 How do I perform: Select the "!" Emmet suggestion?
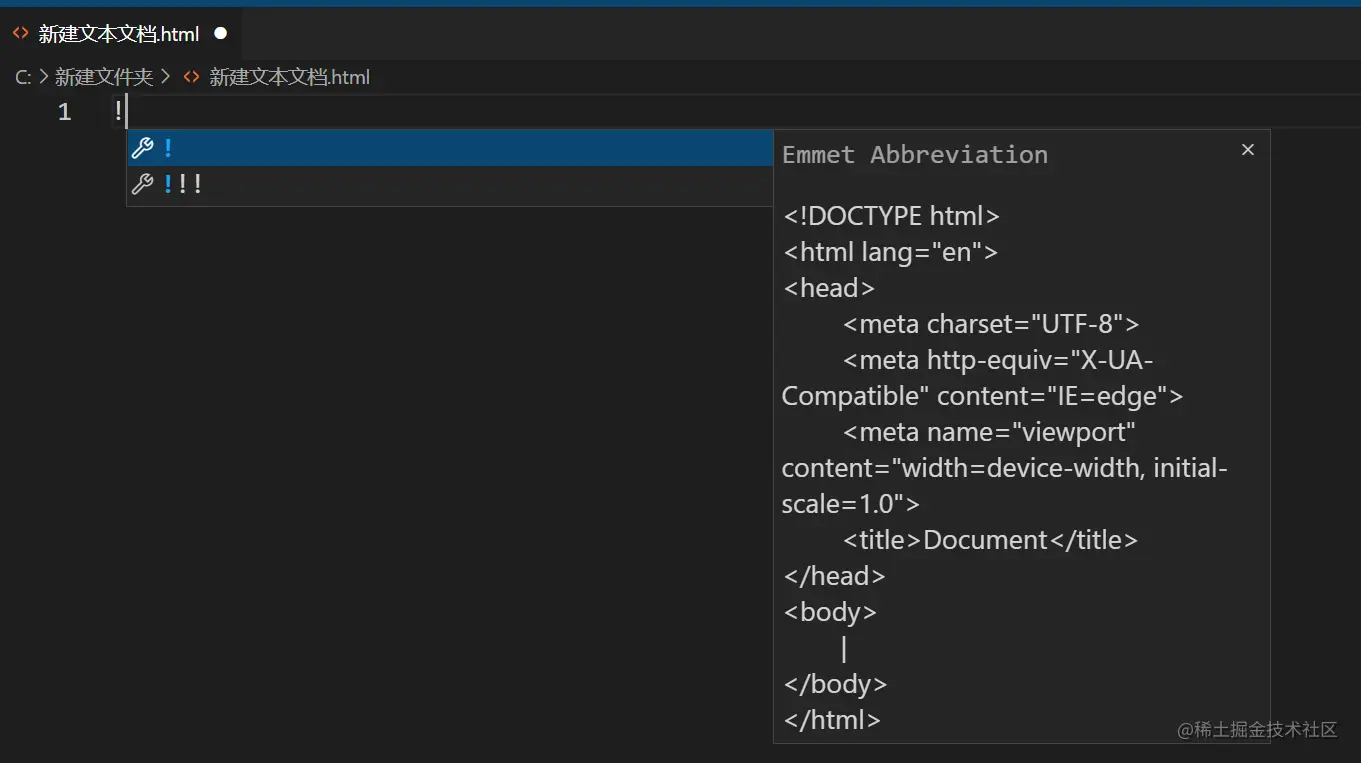(x=450, y=148)
